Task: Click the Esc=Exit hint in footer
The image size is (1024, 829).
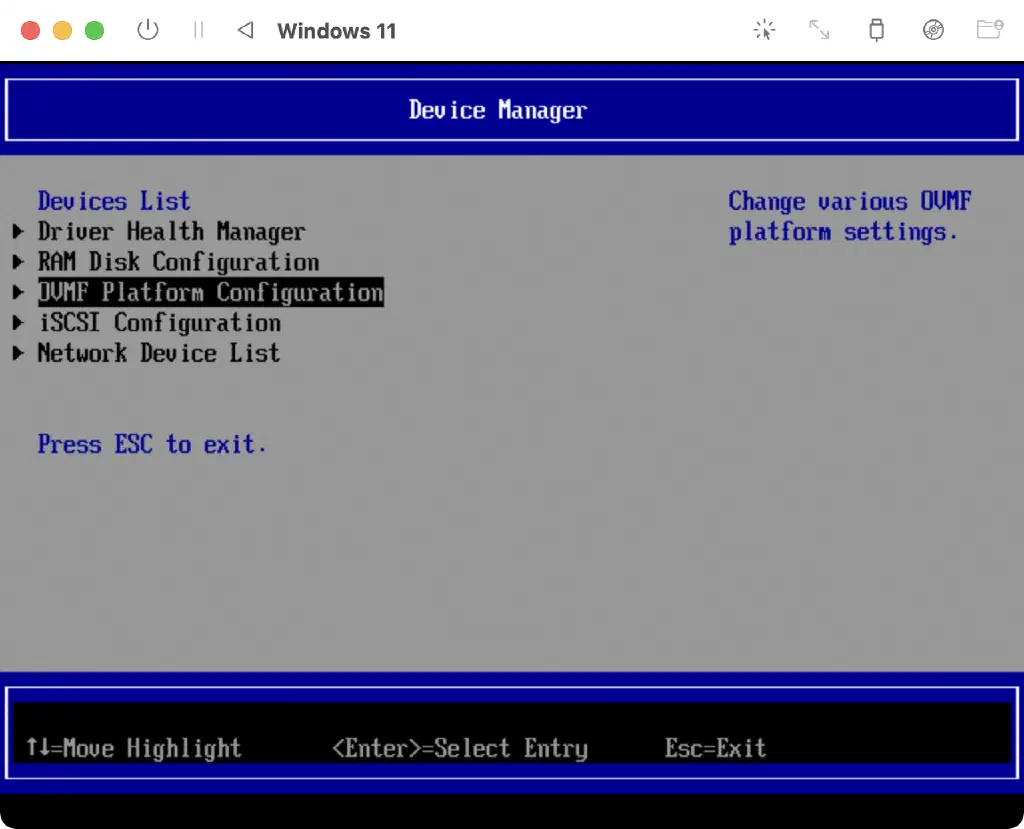Action: tap(715, 748)
